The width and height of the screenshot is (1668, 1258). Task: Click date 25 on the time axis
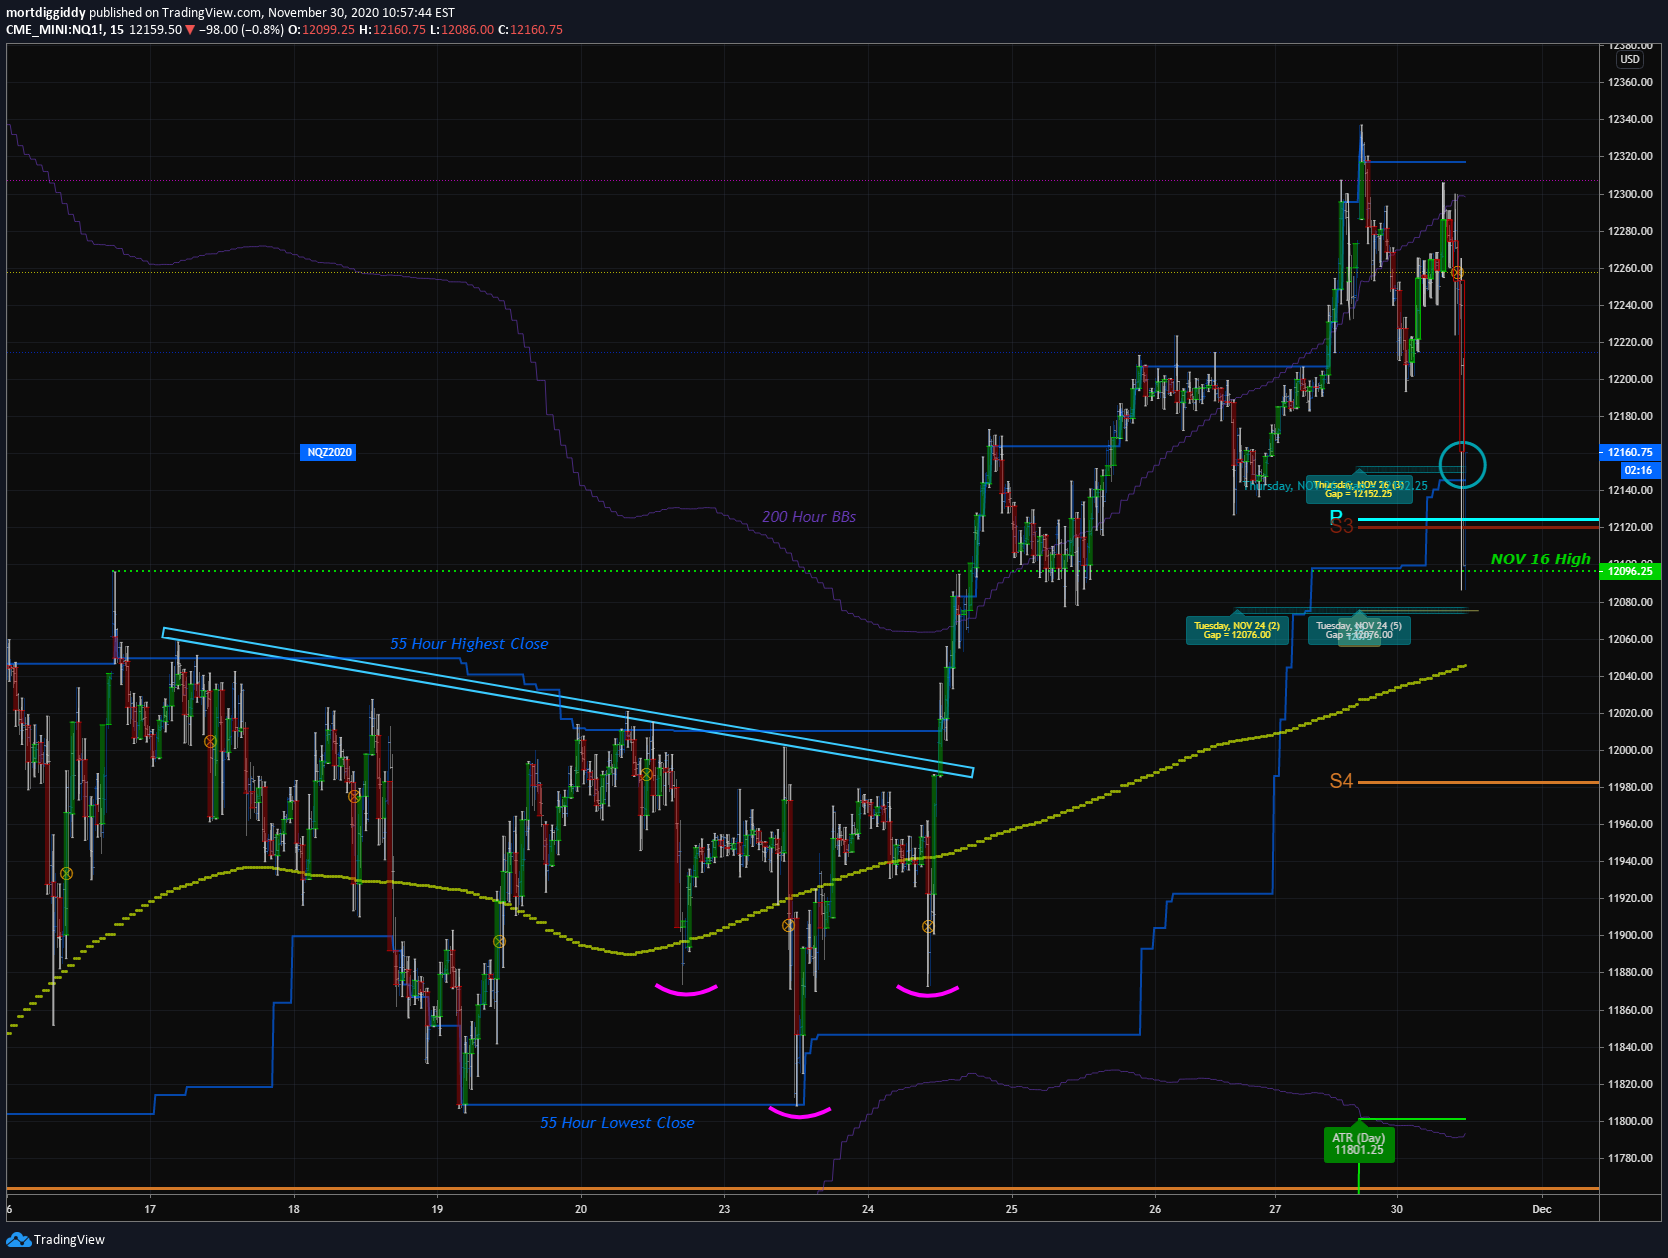coord(1012,1209)
